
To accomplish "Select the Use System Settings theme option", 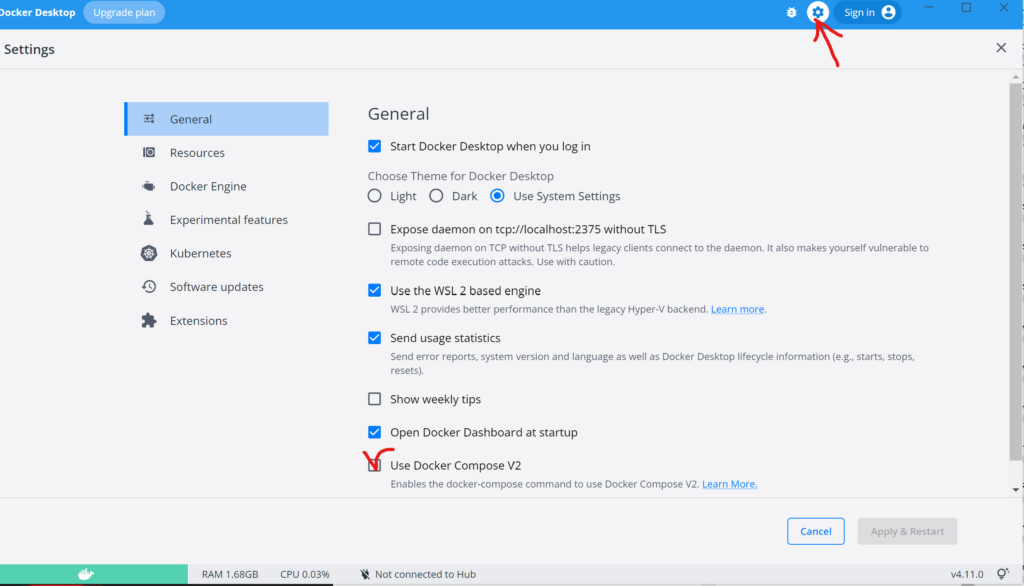I will pos(498,196).
